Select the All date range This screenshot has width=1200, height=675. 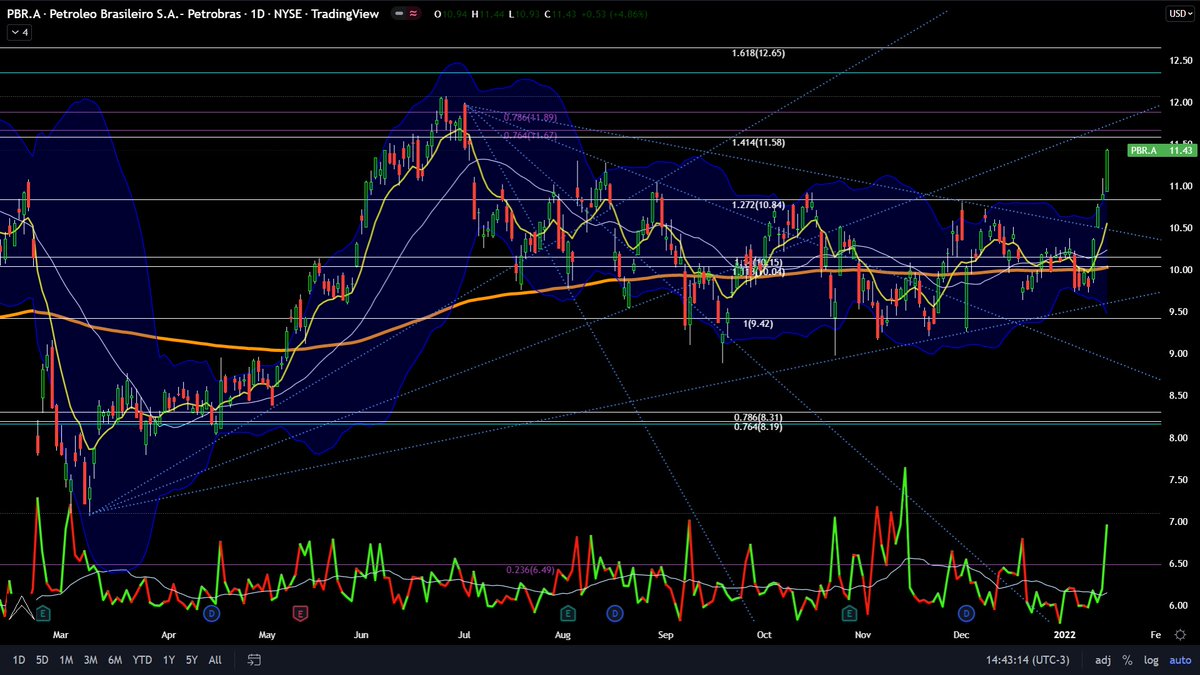tap(215, 660)
